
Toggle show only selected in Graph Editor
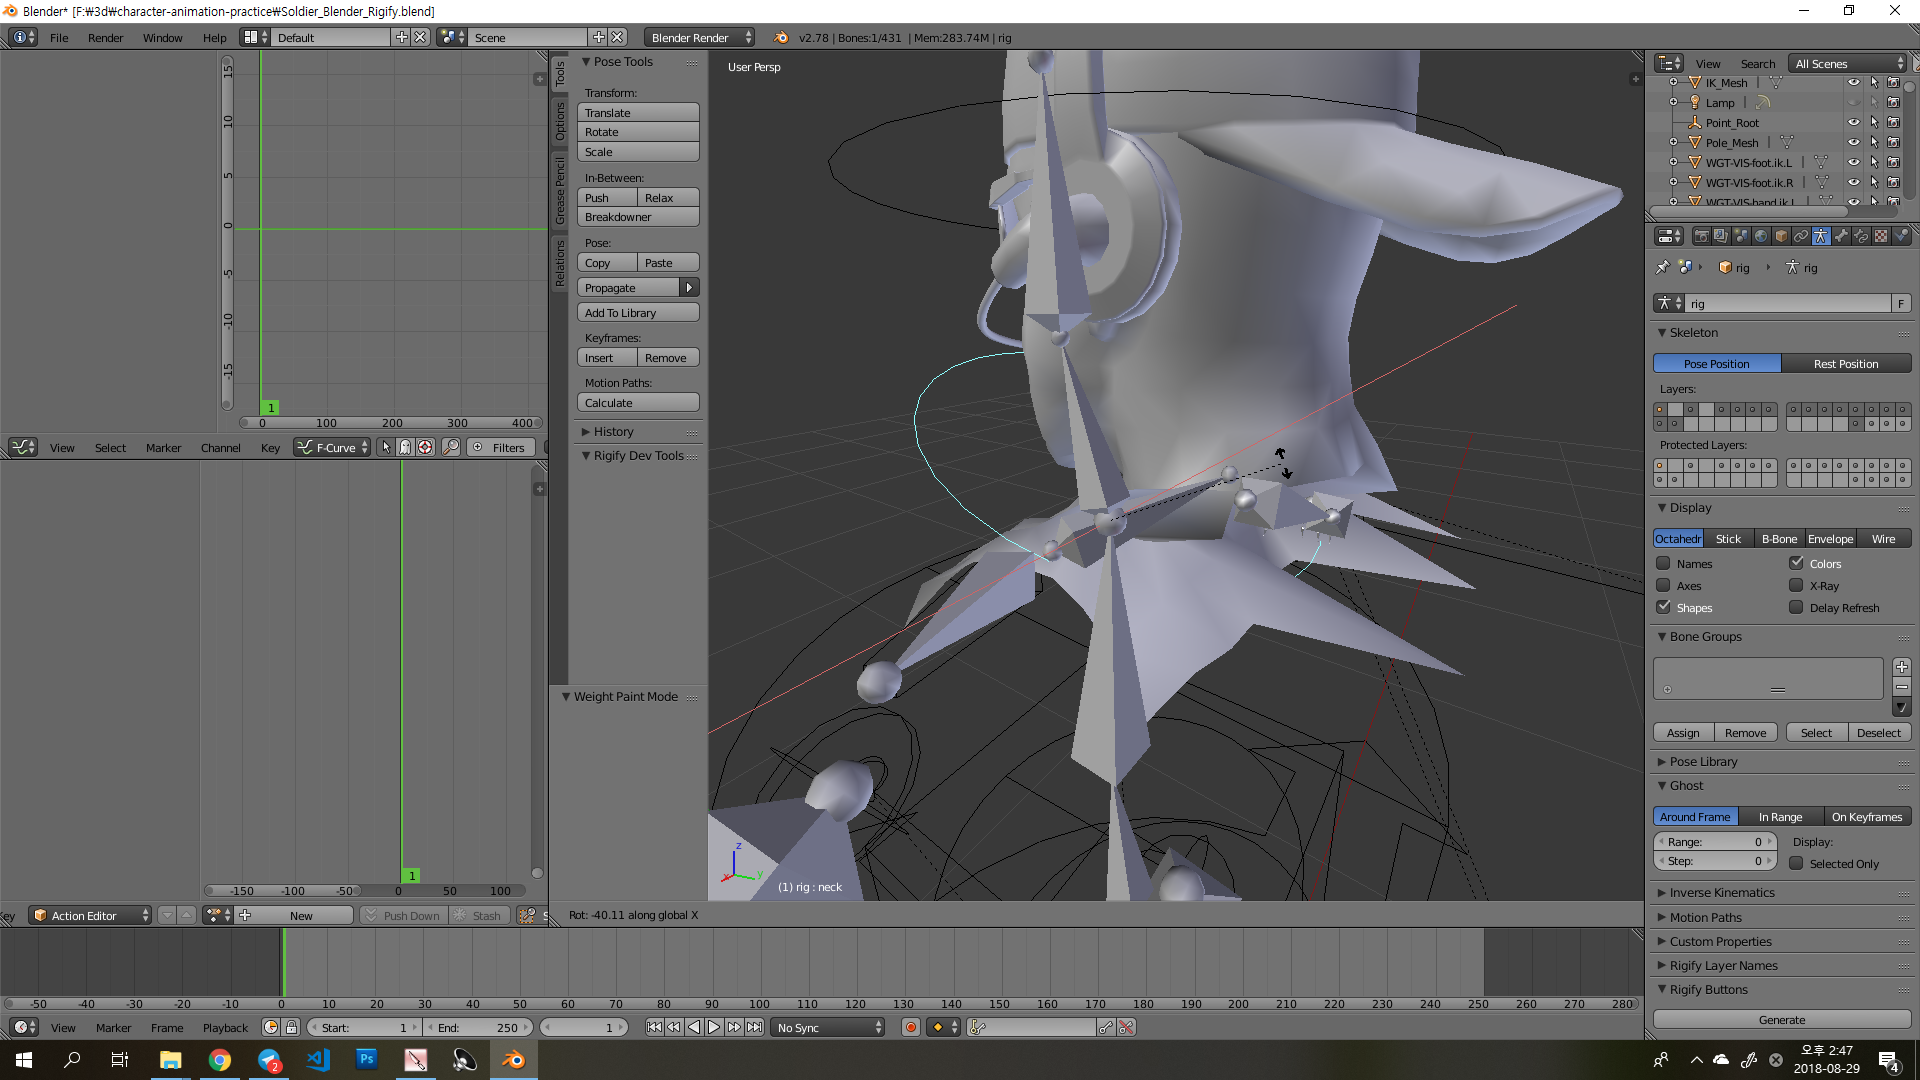pos(386,448)
